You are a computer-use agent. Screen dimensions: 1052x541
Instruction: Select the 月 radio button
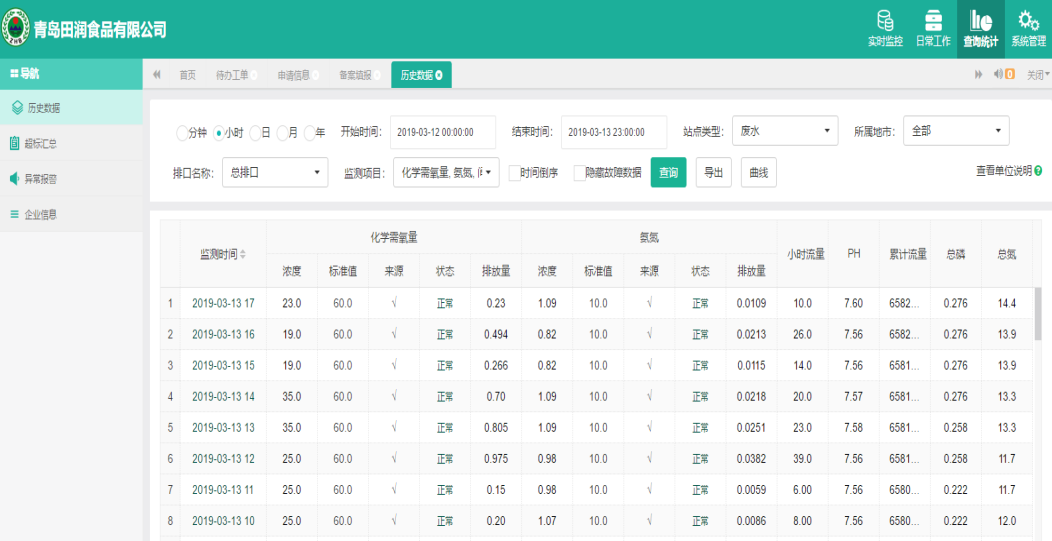click(x=282, y=133)
